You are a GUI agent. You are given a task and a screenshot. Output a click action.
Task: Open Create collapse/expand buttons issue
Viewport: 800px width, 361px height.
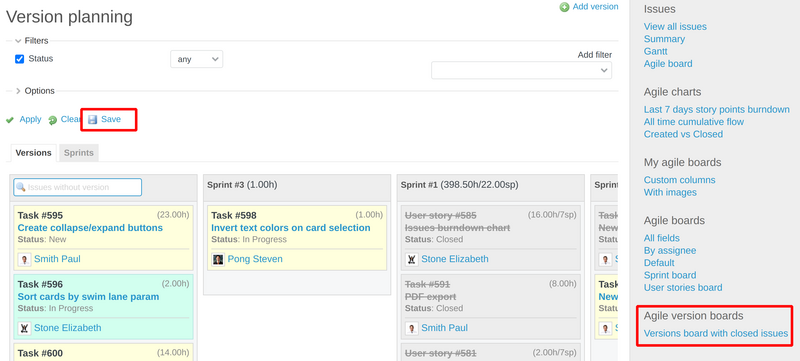(90, 227)
